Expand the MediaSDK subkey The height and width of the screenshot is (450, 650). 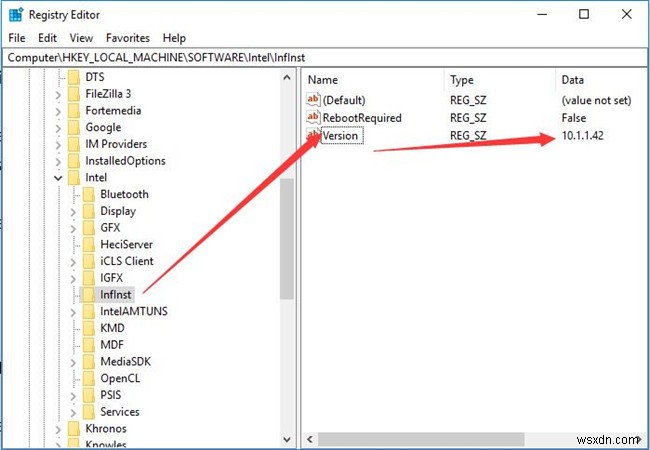click(73, 362)
